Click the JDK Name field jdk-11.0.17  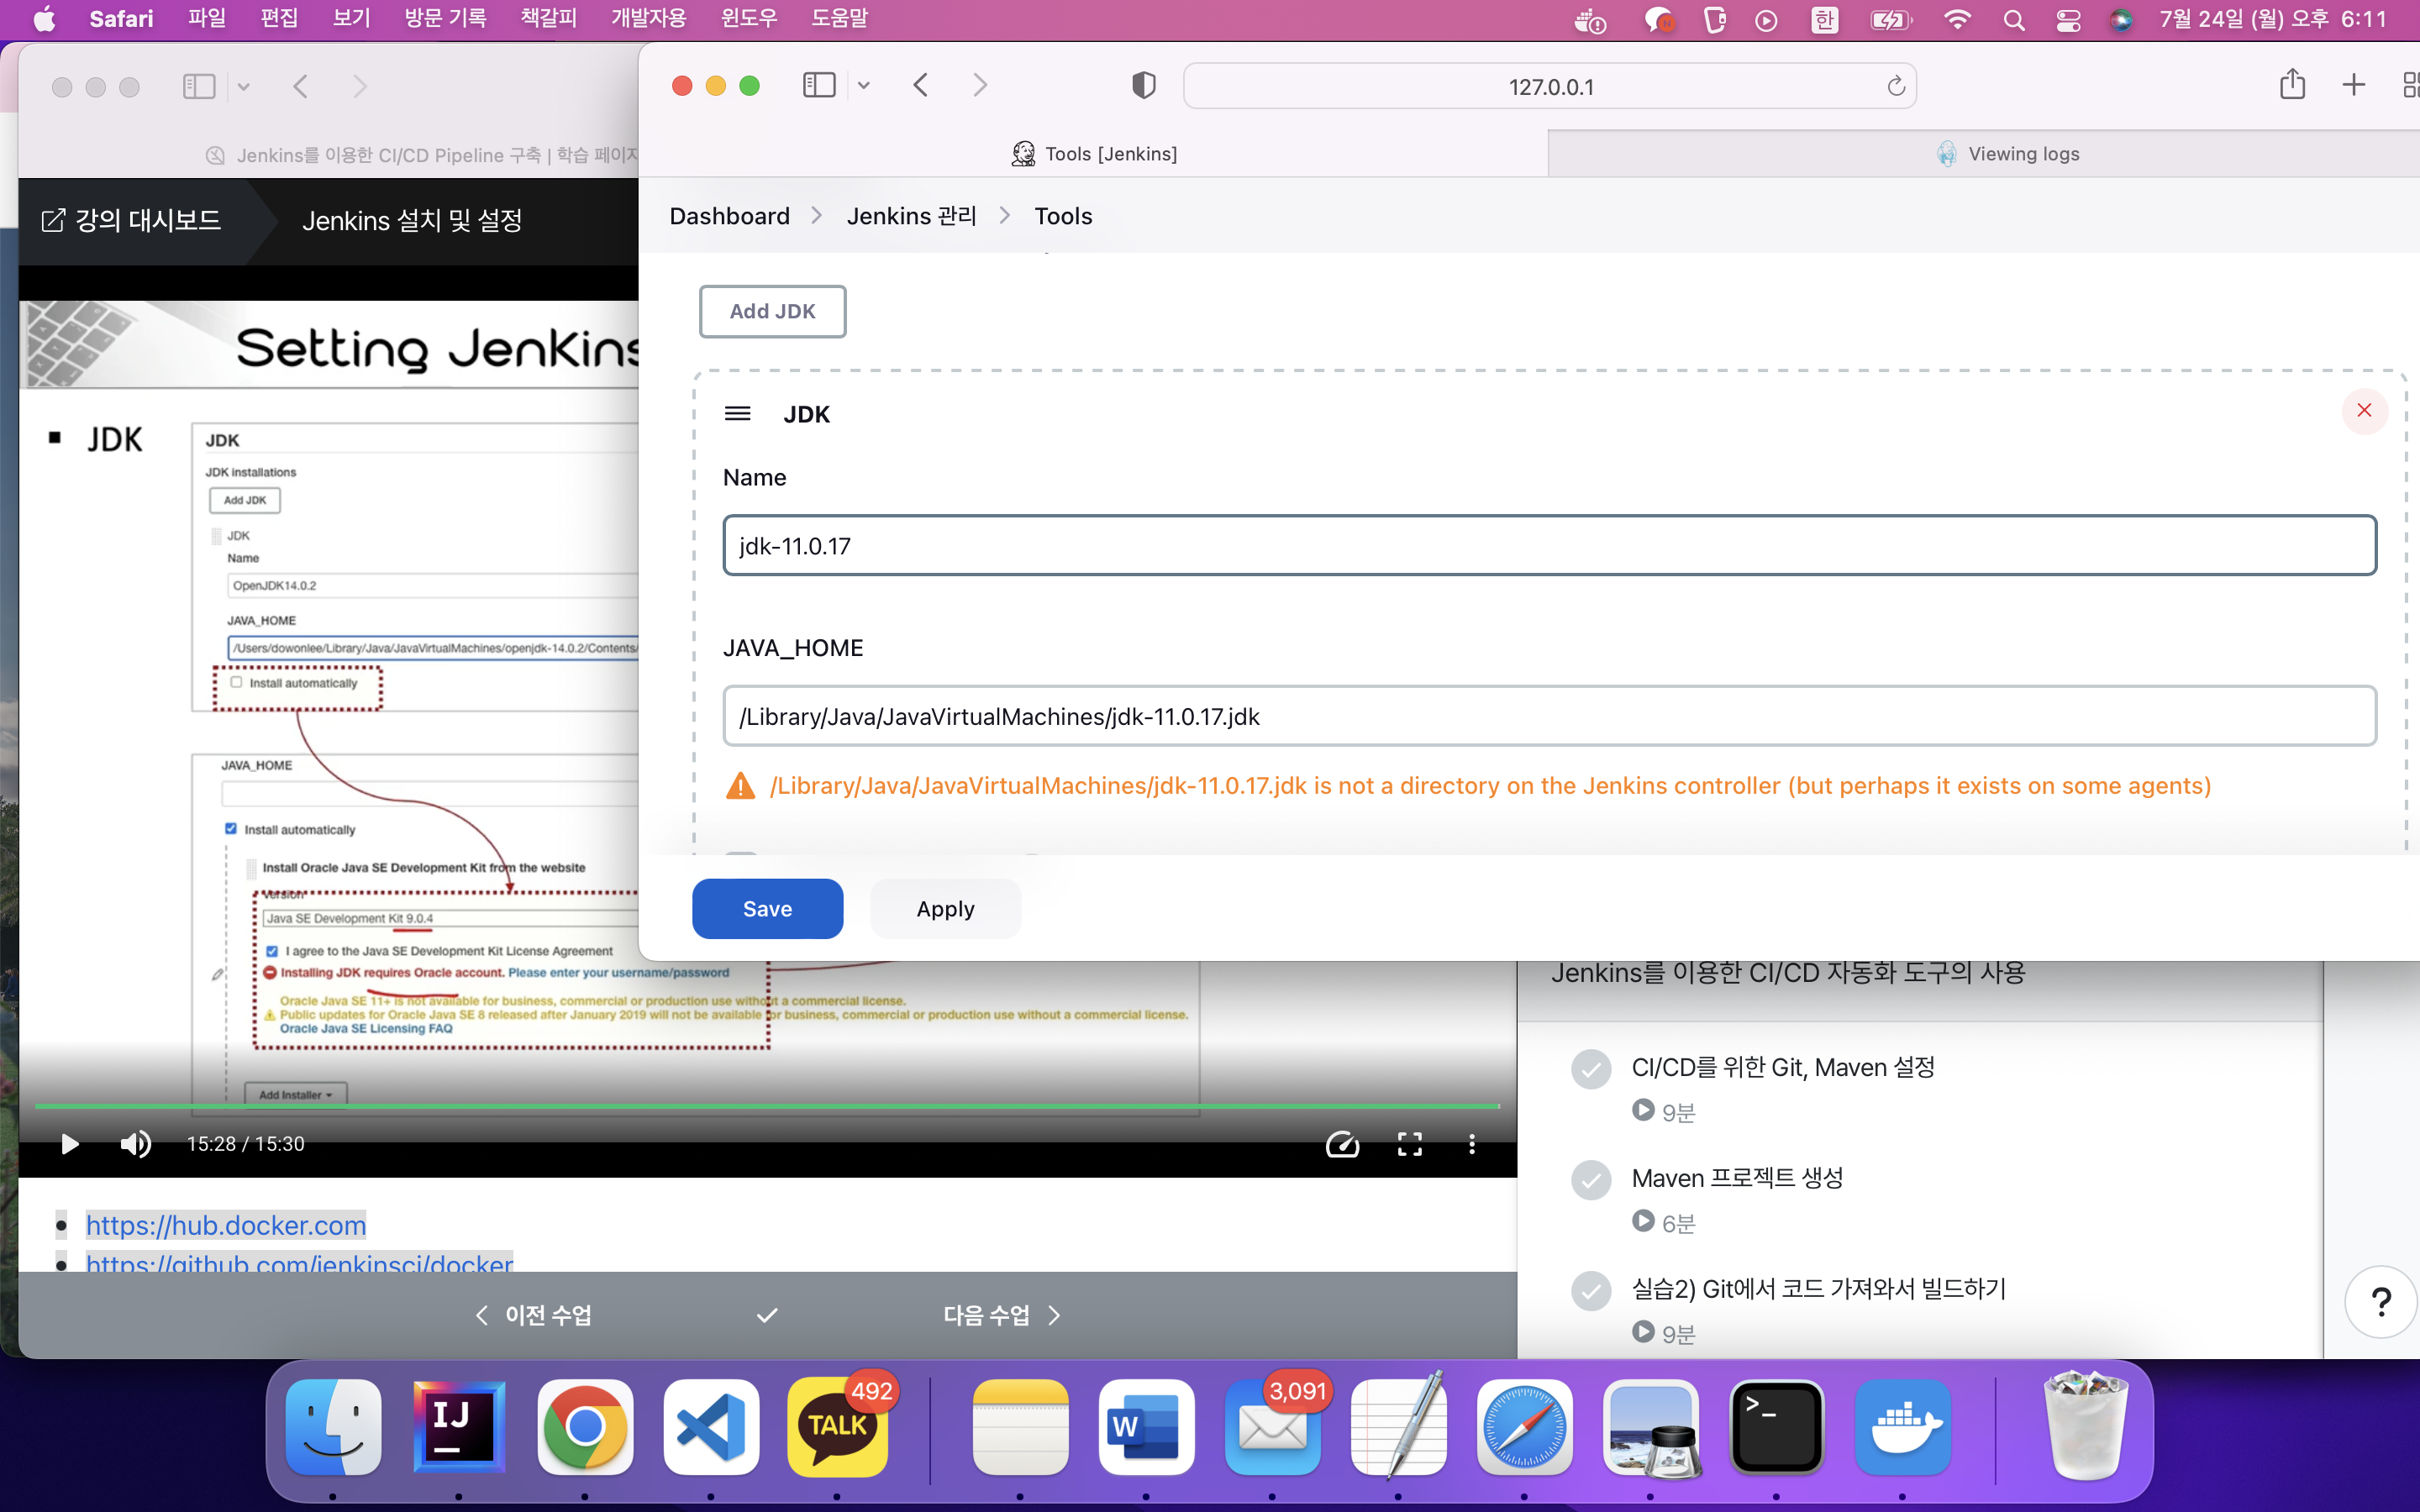tap(1549, 545)
